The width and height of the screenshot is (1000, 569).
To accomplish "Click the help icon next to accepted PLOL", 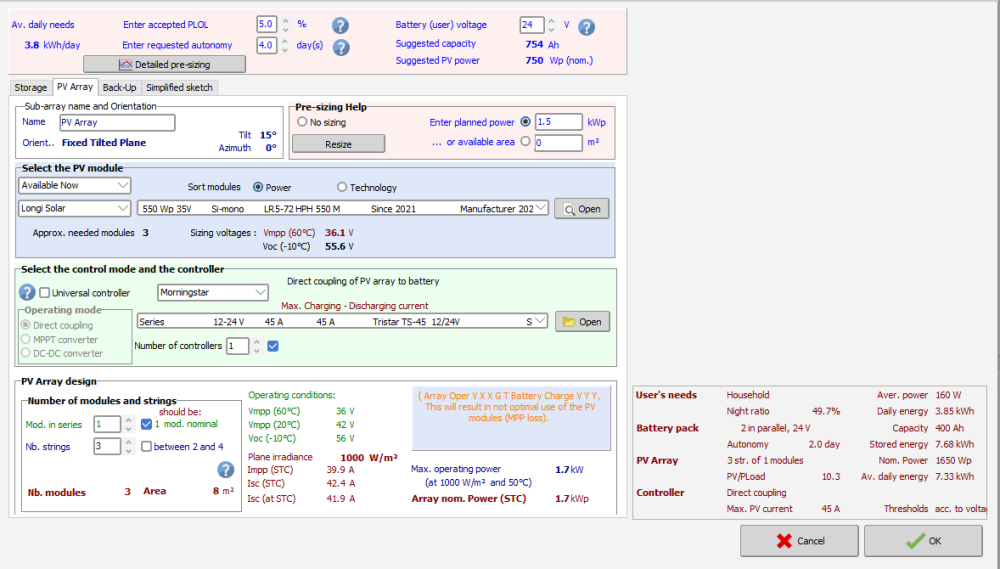I will click(340, 25).
